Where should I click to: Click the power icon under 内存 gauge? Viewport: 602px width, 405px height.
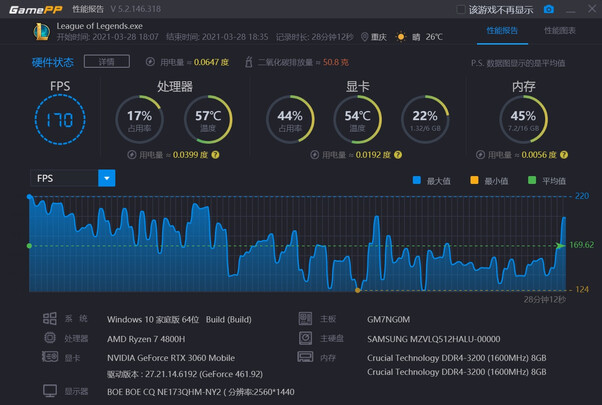click(x=480, y=155)
